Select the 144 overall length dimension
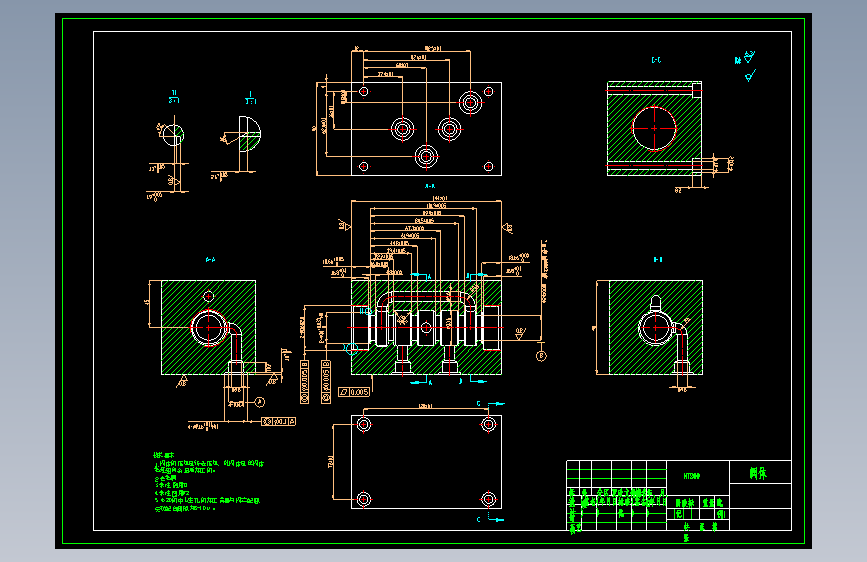The image size is (867, 562). click(440, 198)
